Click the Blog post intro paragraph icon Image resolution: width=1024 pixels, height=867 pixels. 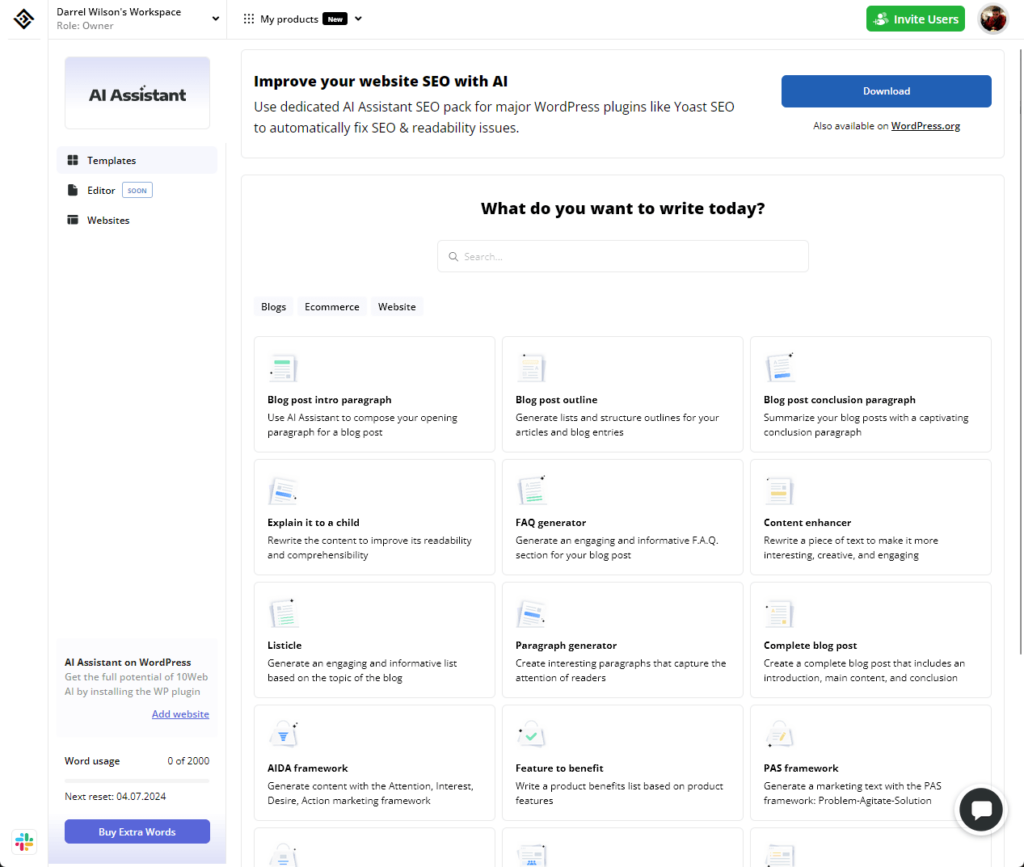pos(283,368)
